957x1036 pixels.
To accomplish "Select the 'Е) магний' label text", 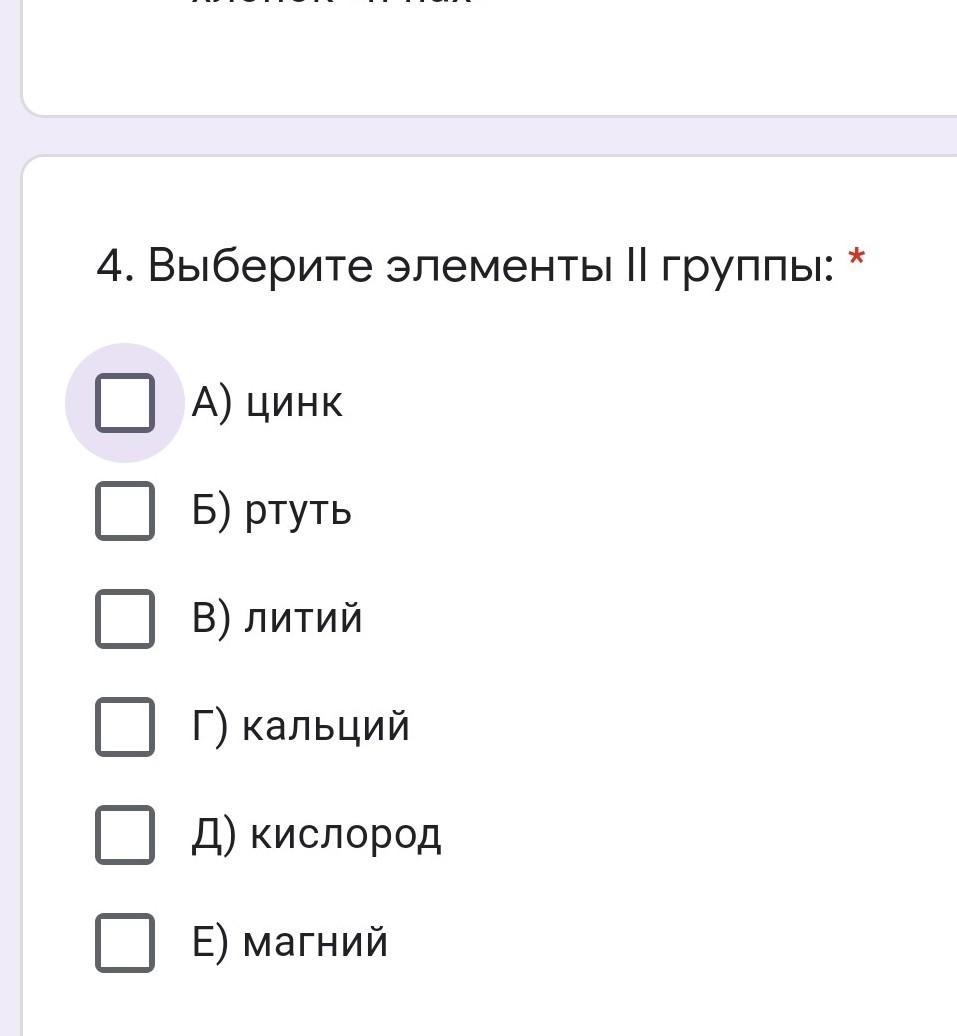I will [x=290, y=942].
